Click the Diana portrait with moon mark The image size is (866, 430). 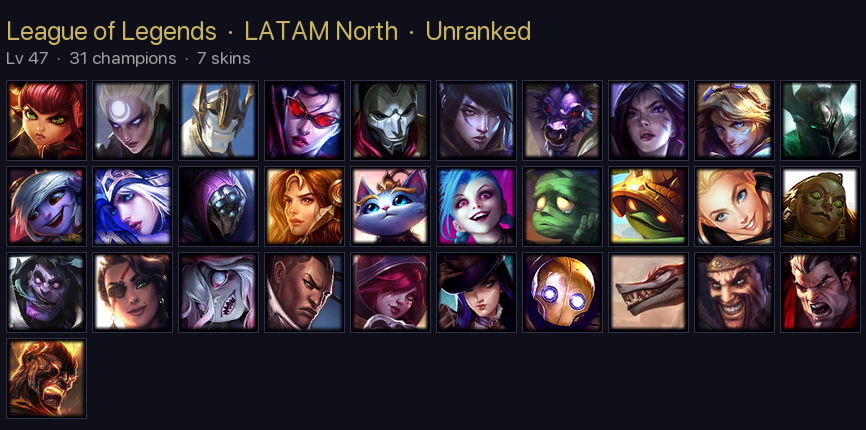(x=133, y=120)
